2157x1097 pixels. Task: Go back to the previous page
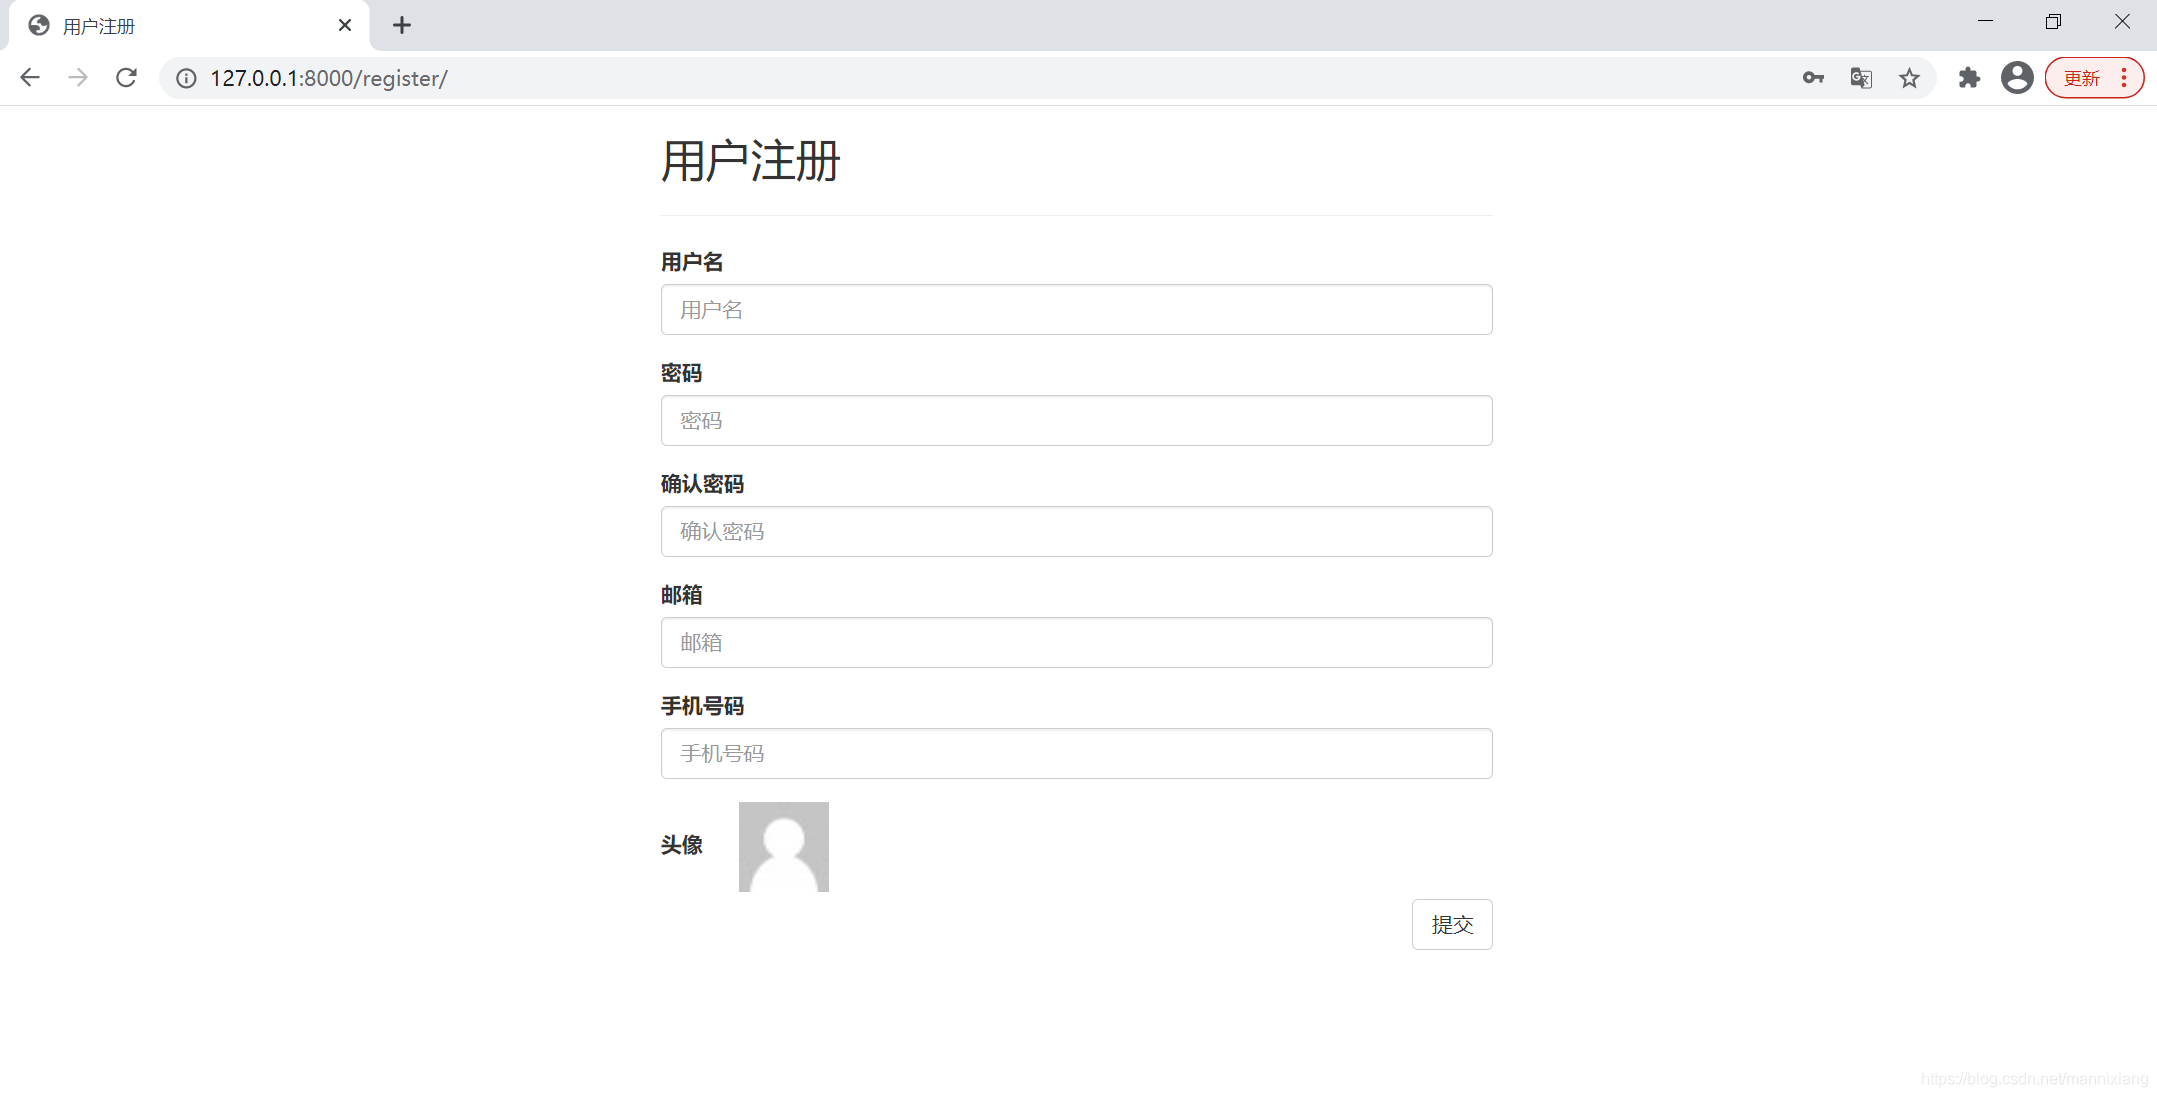(30, 78)
